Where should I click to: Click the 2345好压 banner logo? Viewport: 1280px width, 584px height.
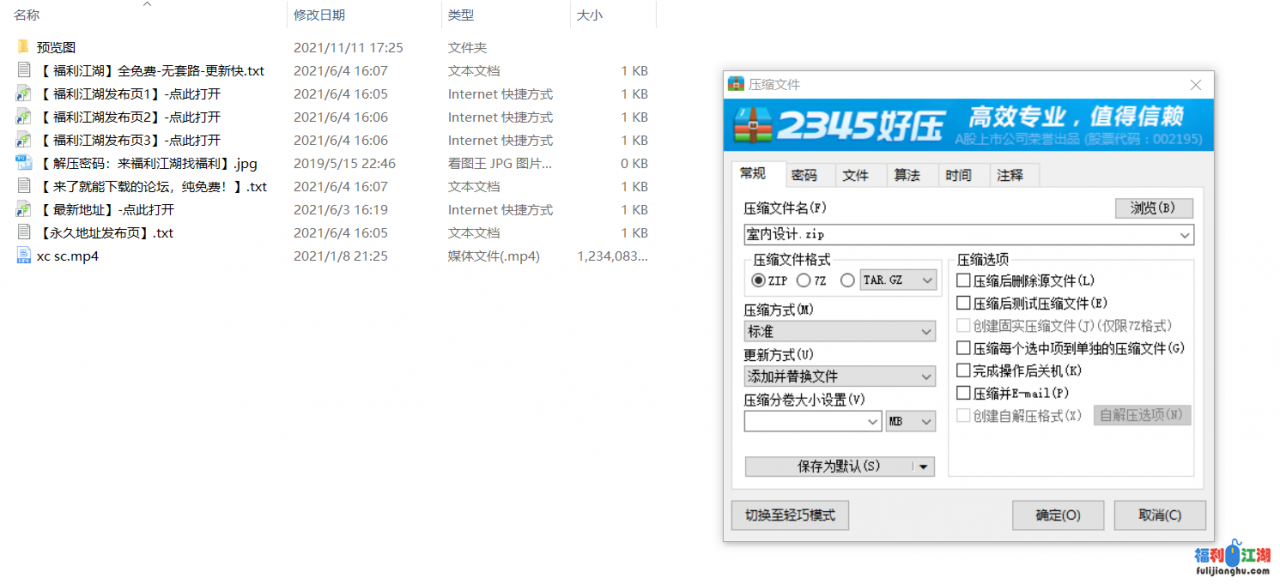tap(839, 125)
